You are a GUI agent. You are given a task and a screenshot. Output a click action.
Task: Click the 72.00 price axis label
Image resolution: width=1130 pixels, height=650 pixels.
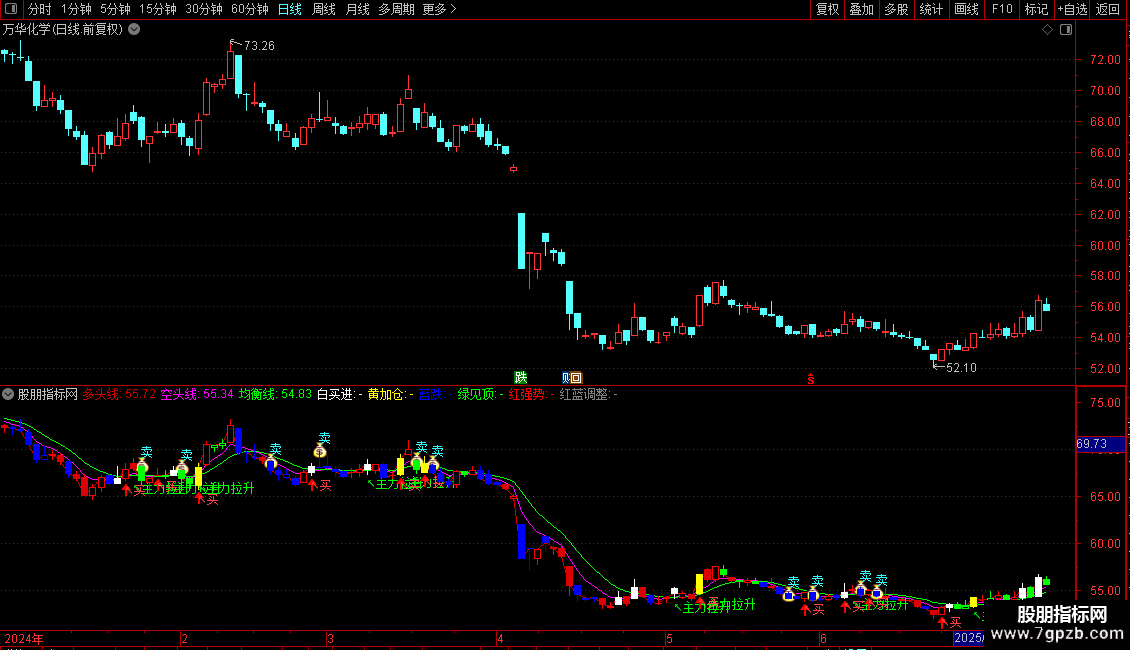click(x=1105, y=60)
